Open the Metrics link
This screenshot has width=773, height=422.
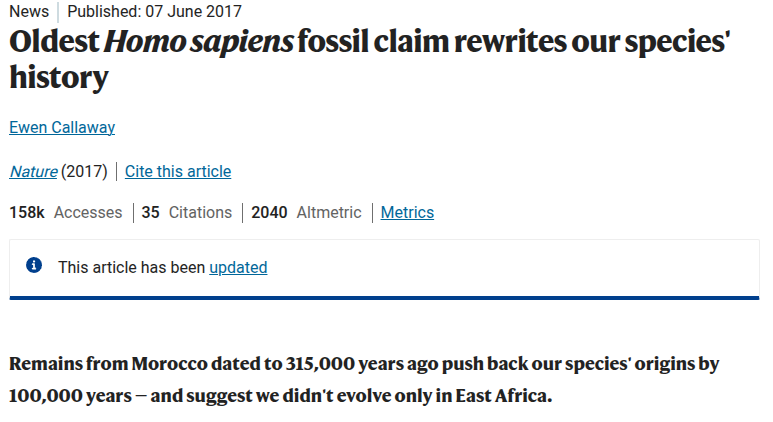407,212
